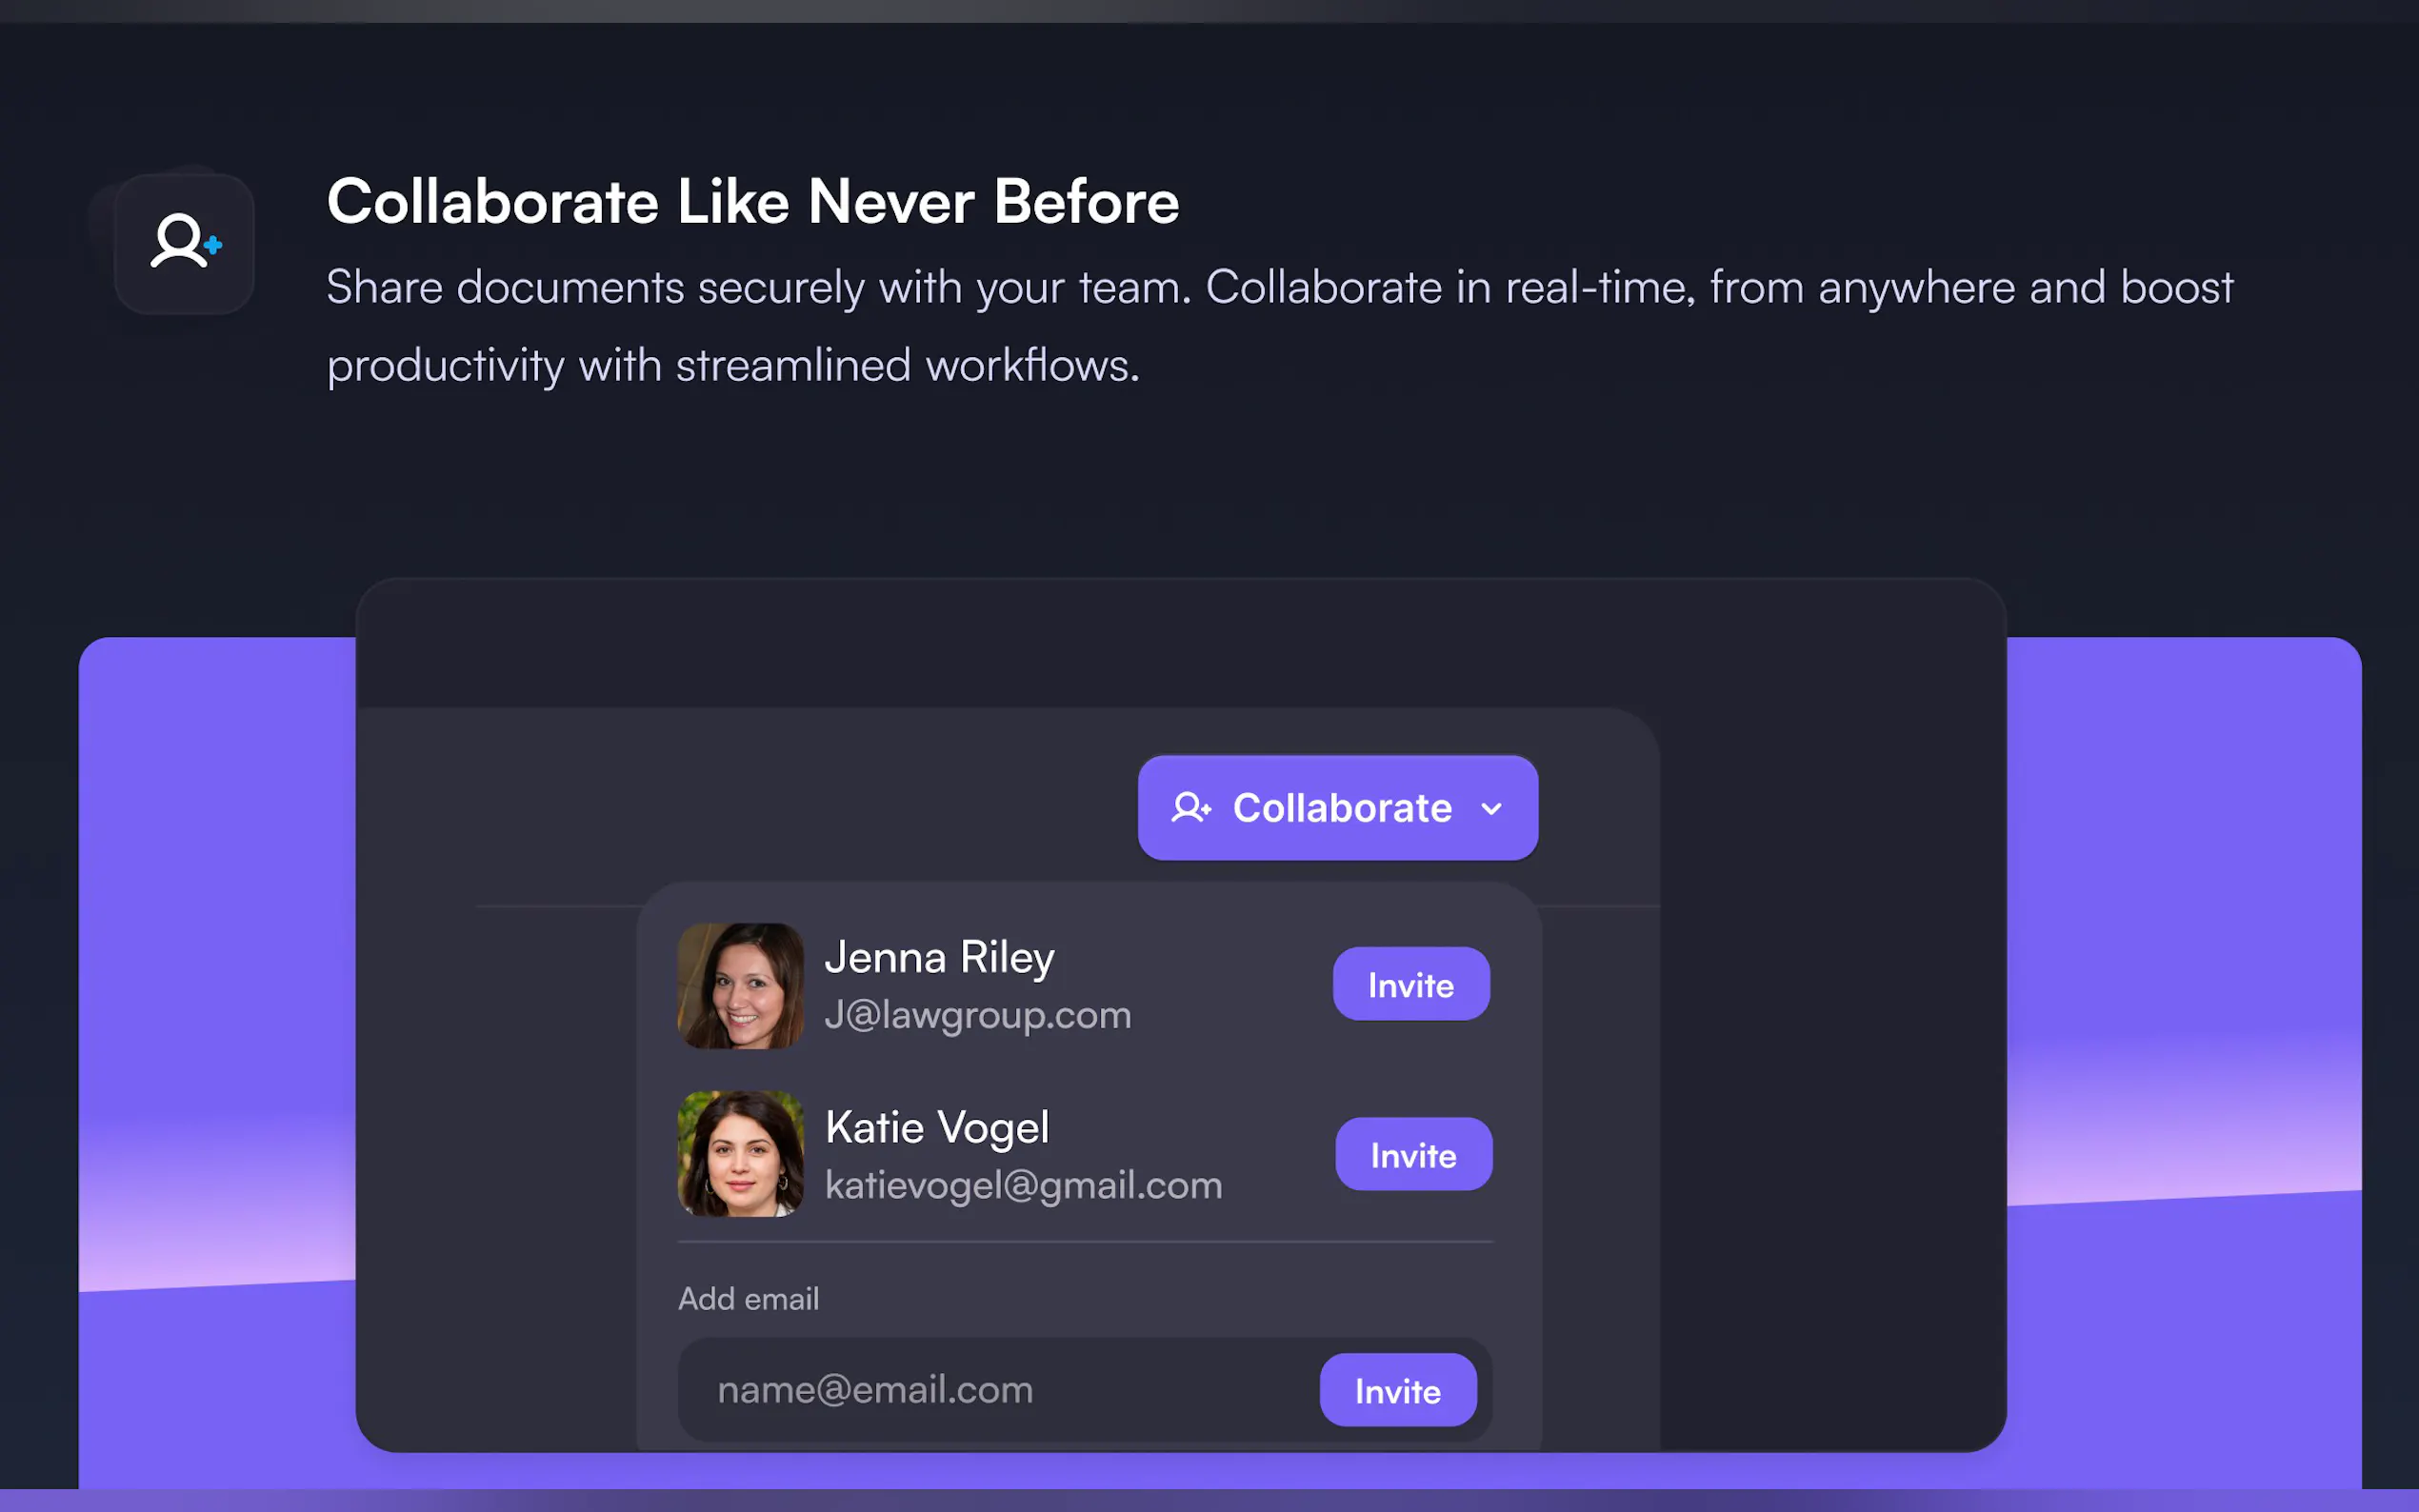Click the Collaborate button label

[x=1341, y=808]
